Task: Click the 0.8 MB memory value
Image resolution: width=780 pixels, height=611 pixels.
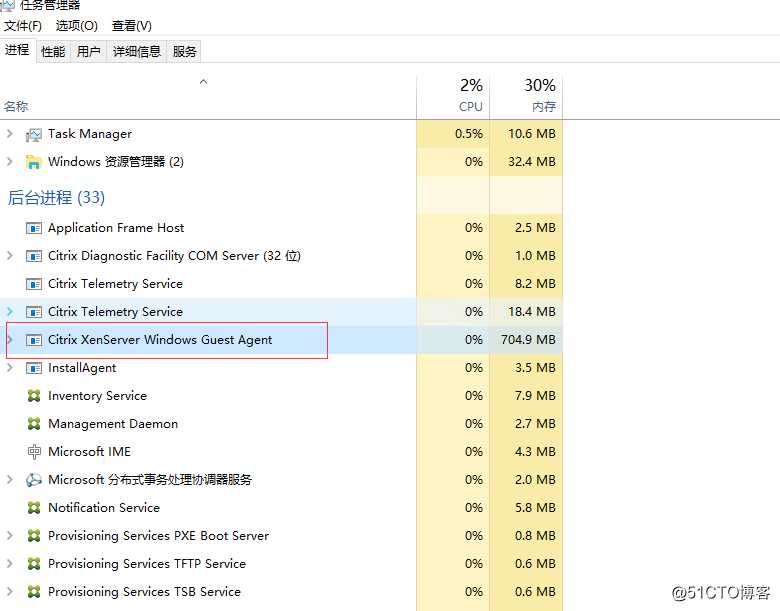Action: 535,536
